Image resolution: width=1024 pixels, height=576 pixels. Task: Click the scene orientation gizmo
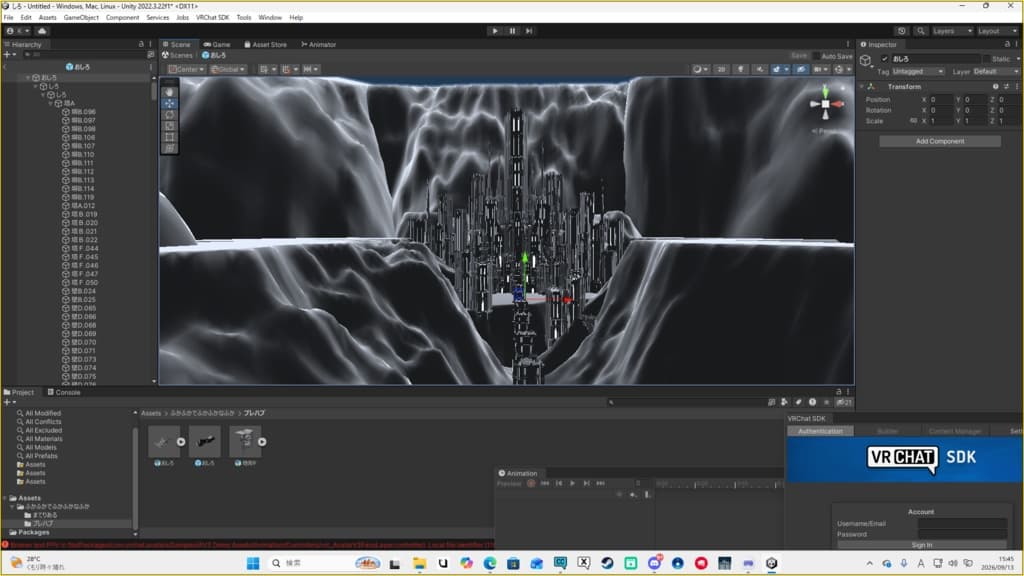[x=825, y=104]
